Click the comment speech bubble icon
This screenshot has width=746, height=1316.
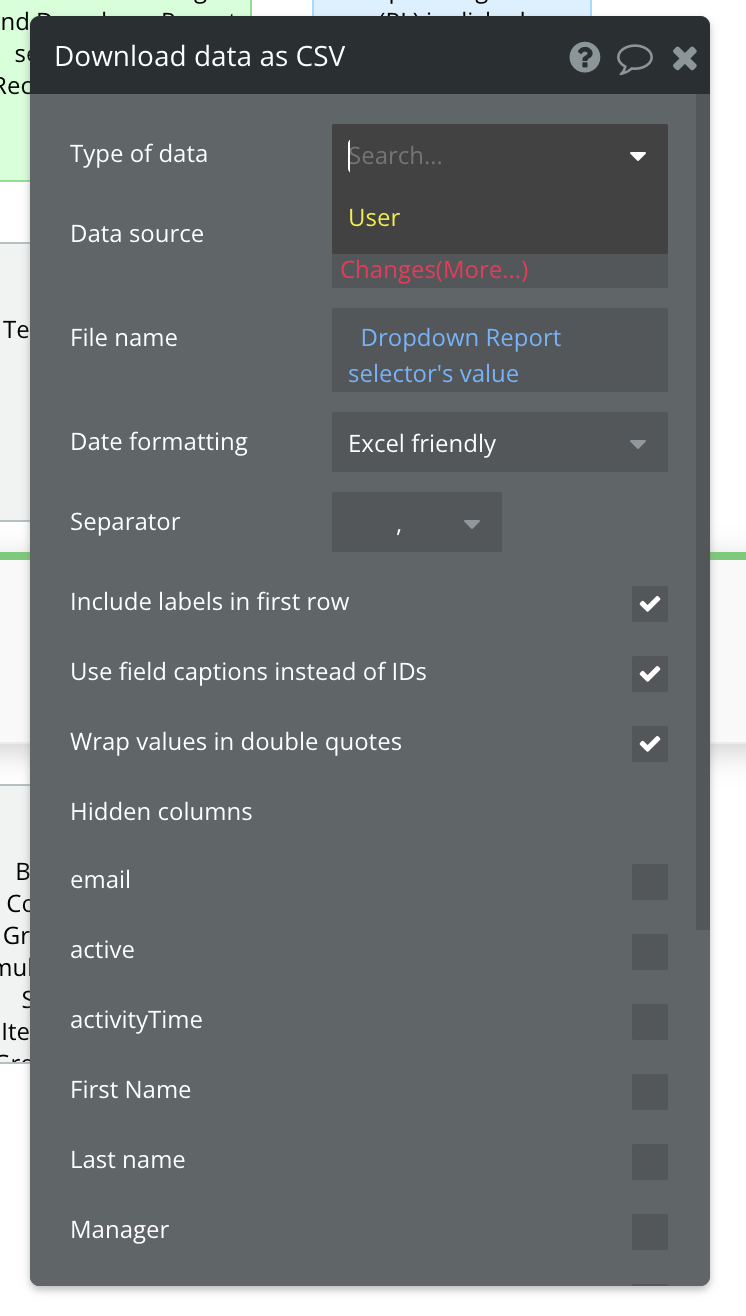pos(635,58)
